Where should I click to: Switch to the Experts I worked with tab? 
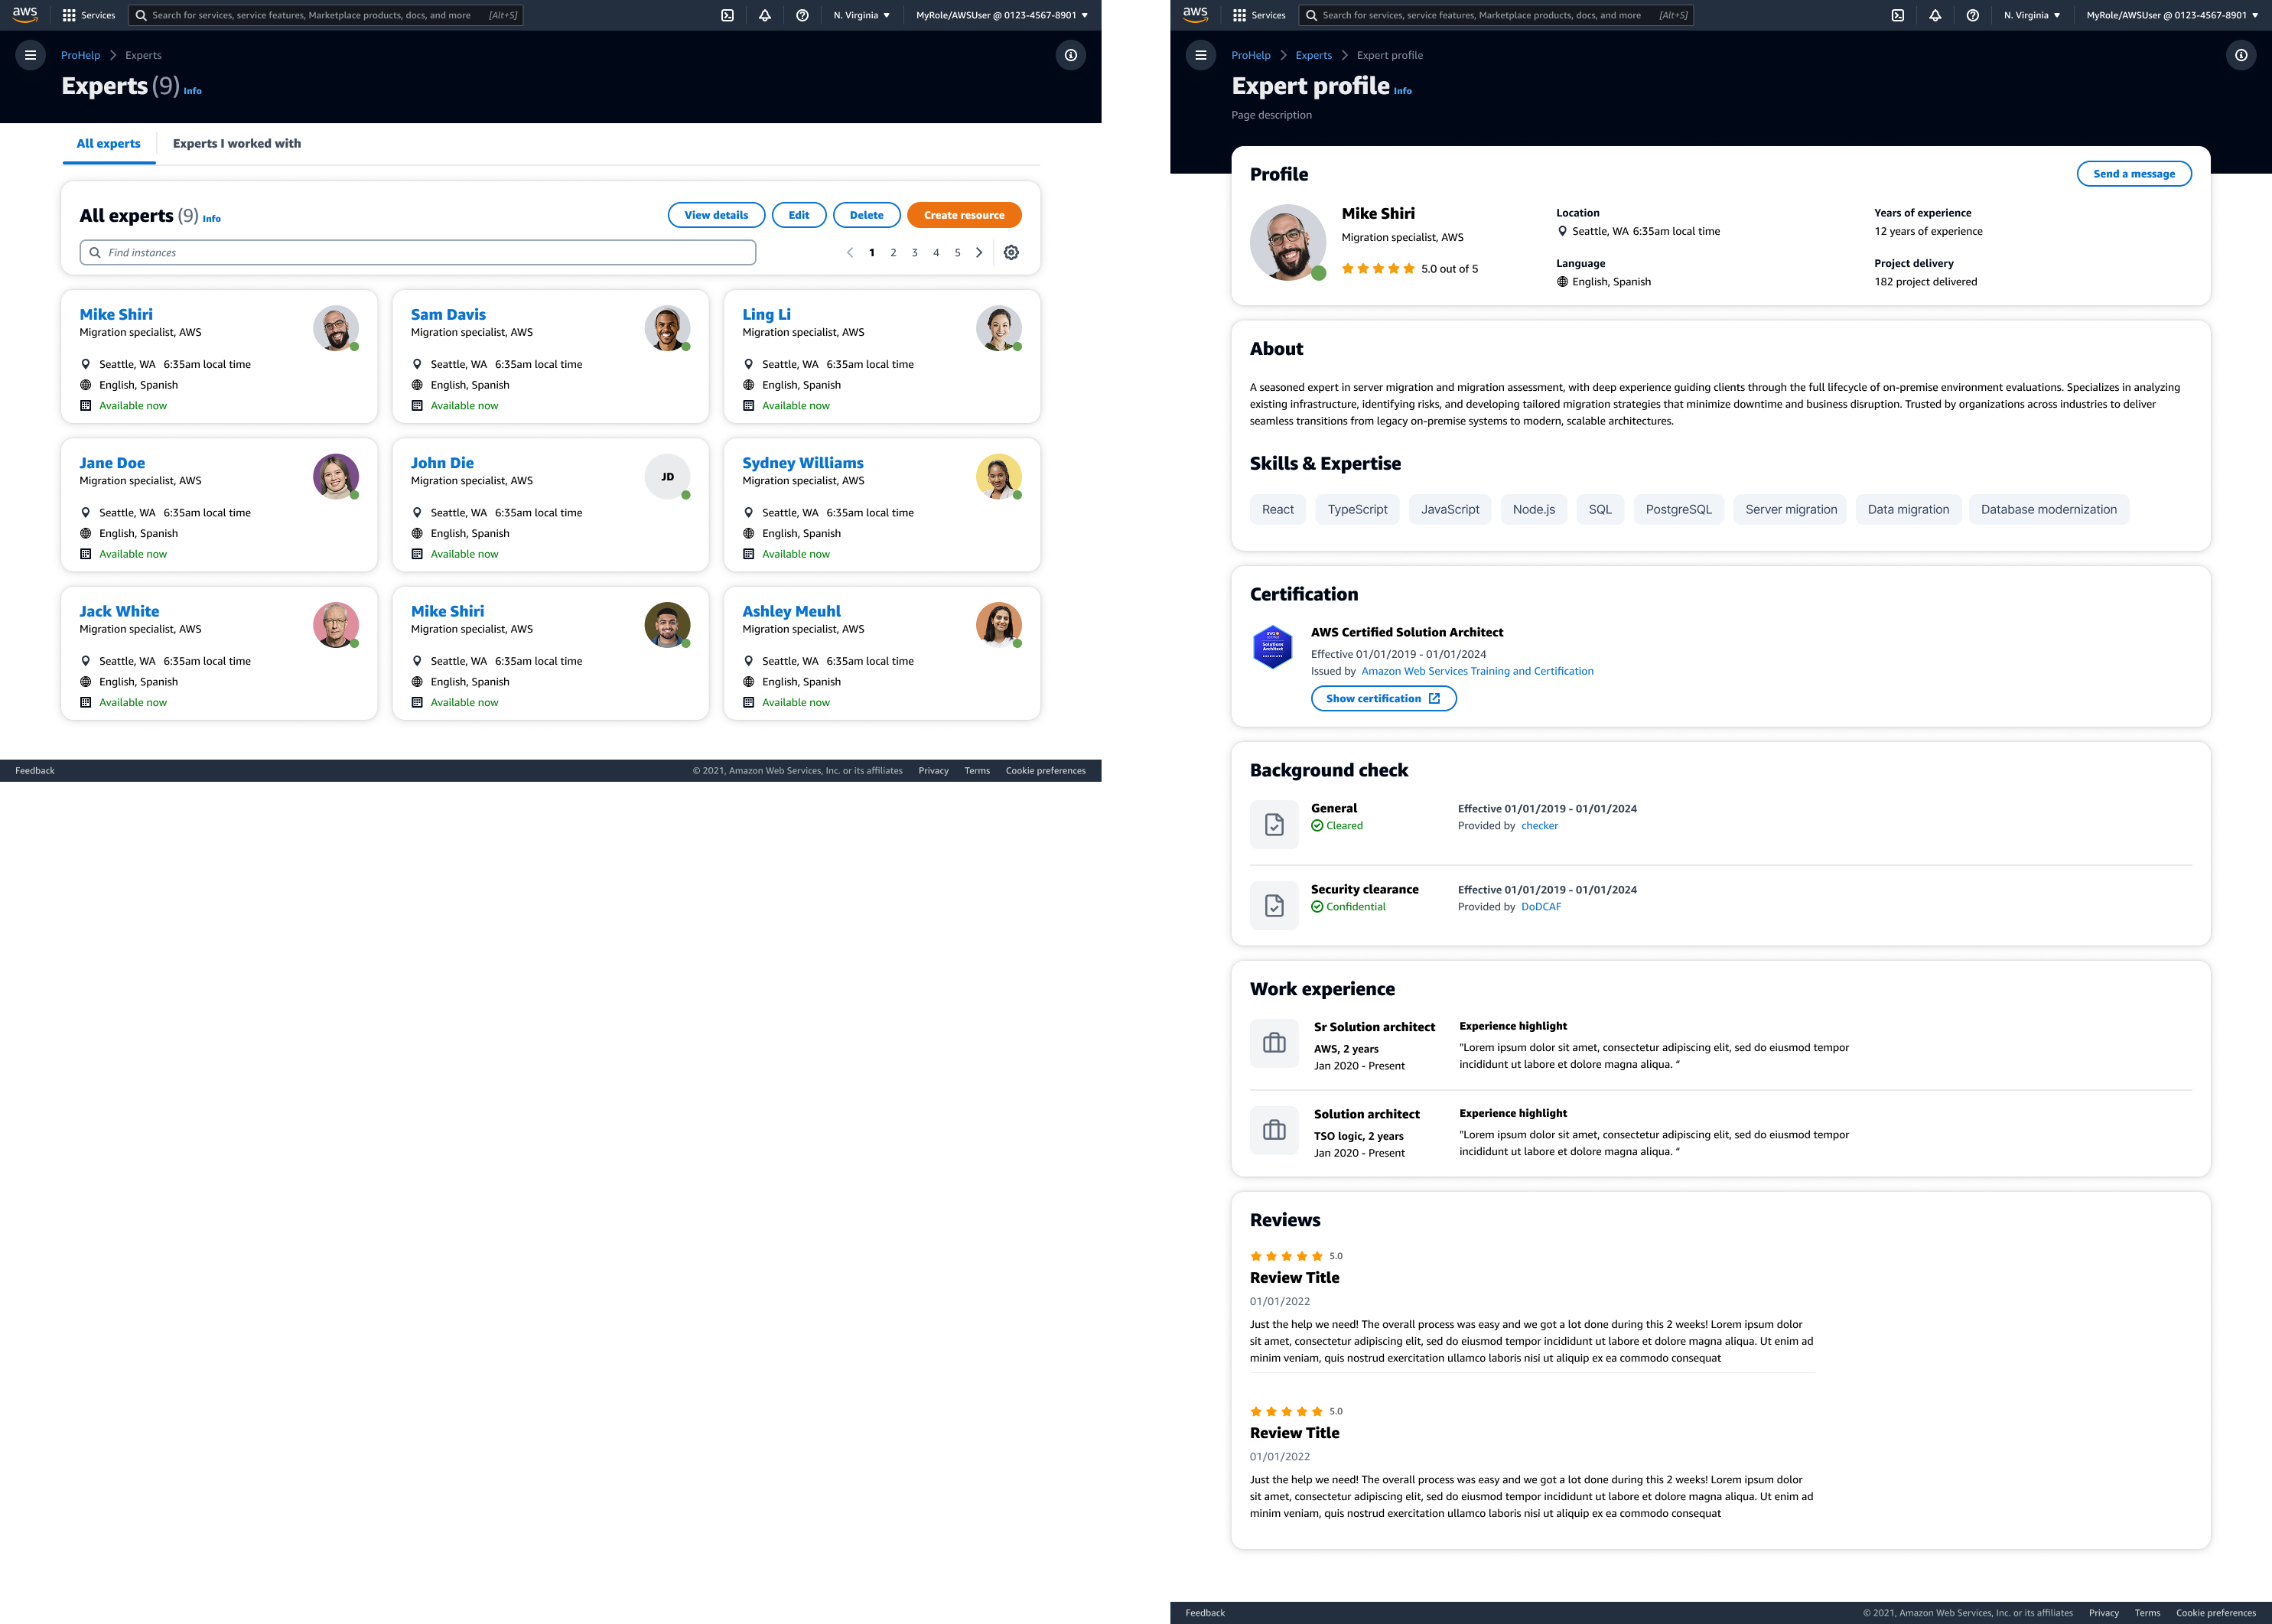point(237,144)
